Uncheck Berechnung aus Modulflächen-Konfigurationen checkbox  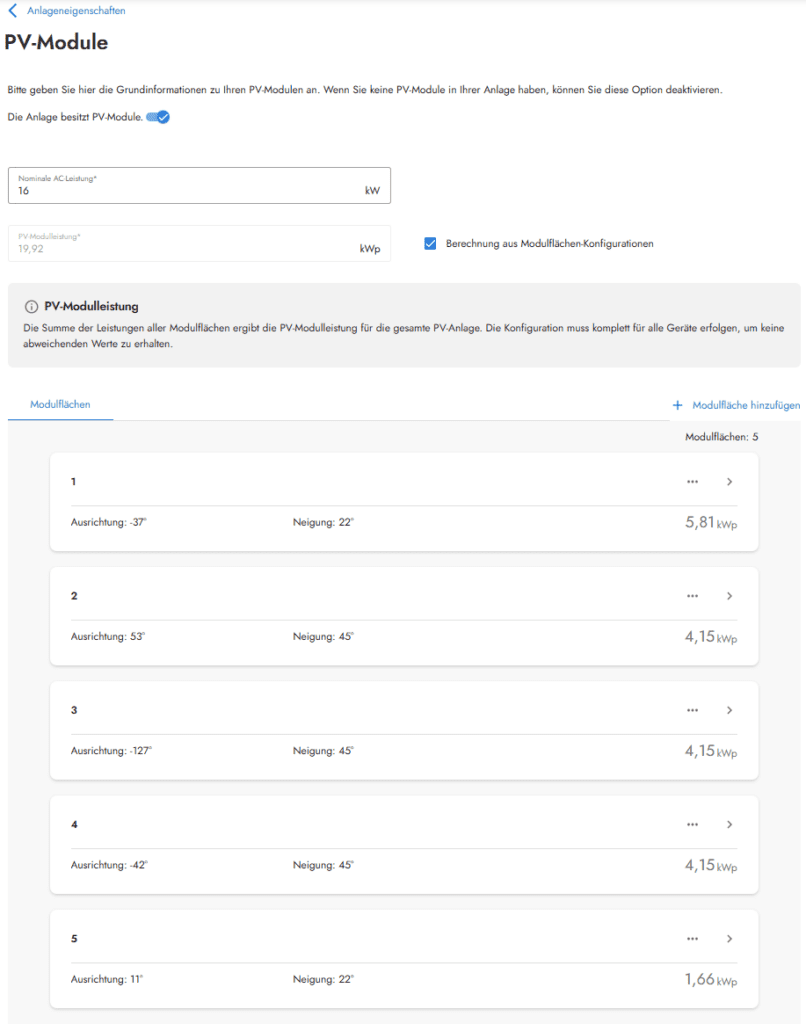[x=430, y=243]
